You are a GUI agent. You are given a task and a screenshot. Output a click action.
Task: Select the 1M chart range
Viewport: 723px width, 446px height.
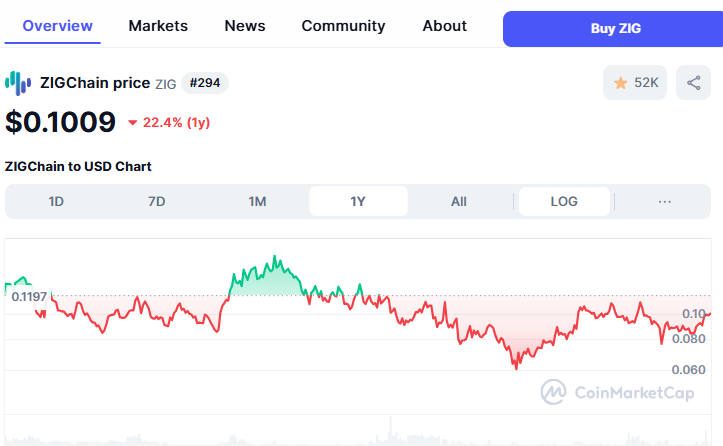click(x=257, y=202)
